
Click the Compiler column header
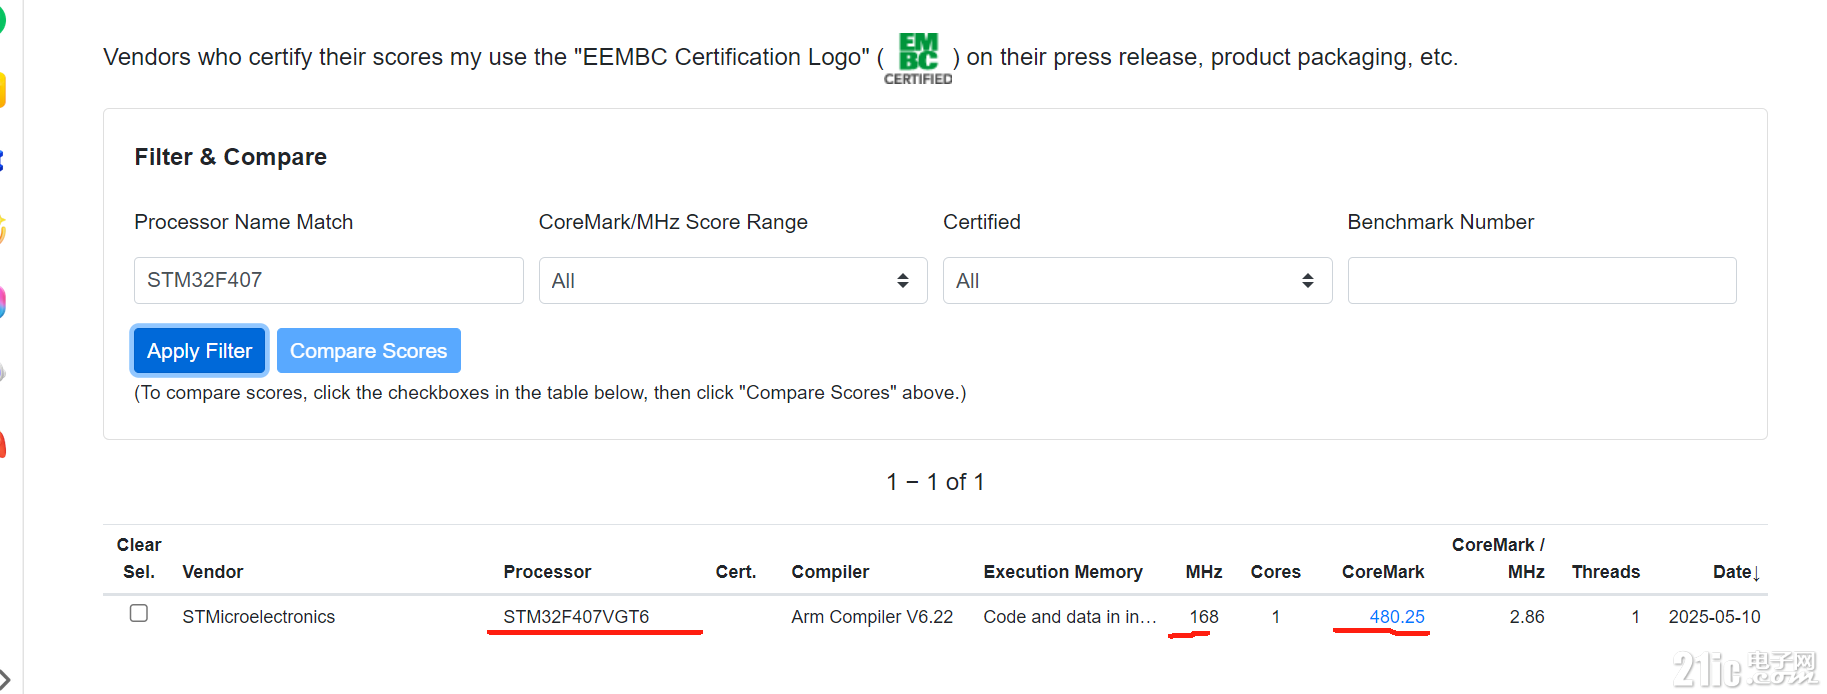830,572
